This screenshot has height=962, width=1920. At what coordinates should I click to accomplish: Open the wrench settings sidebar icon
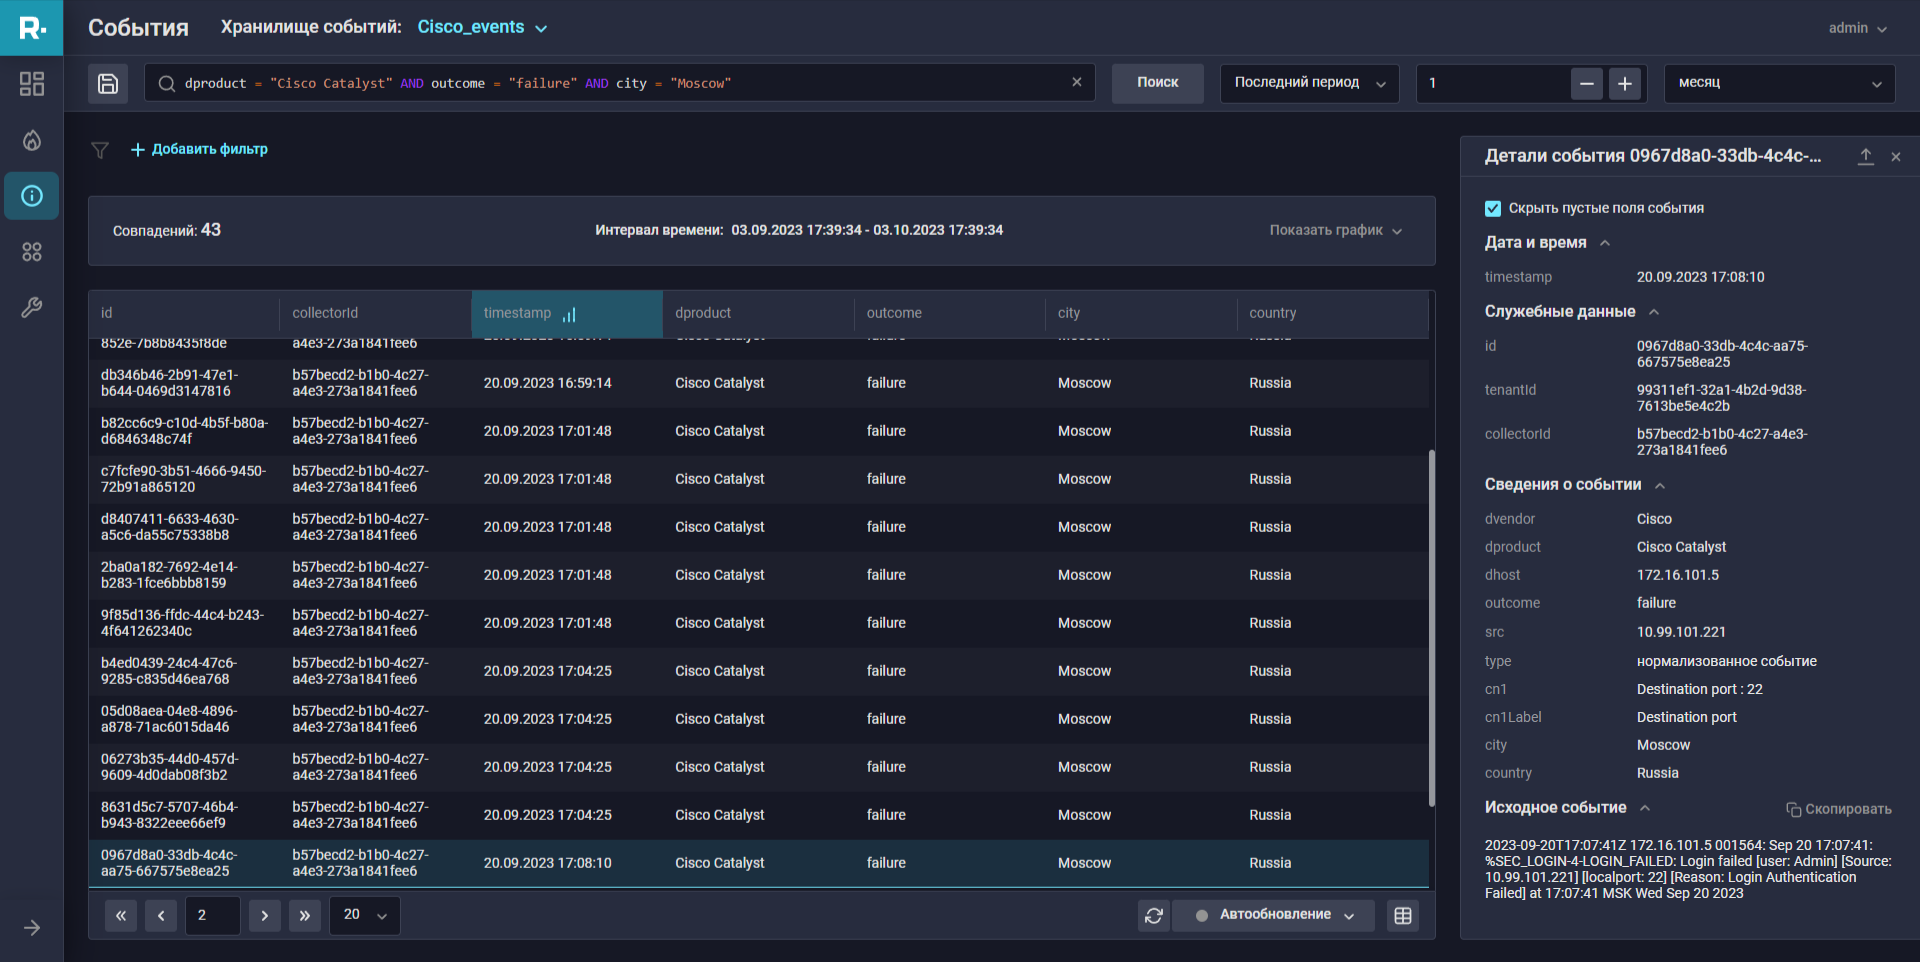pos(32,307)
